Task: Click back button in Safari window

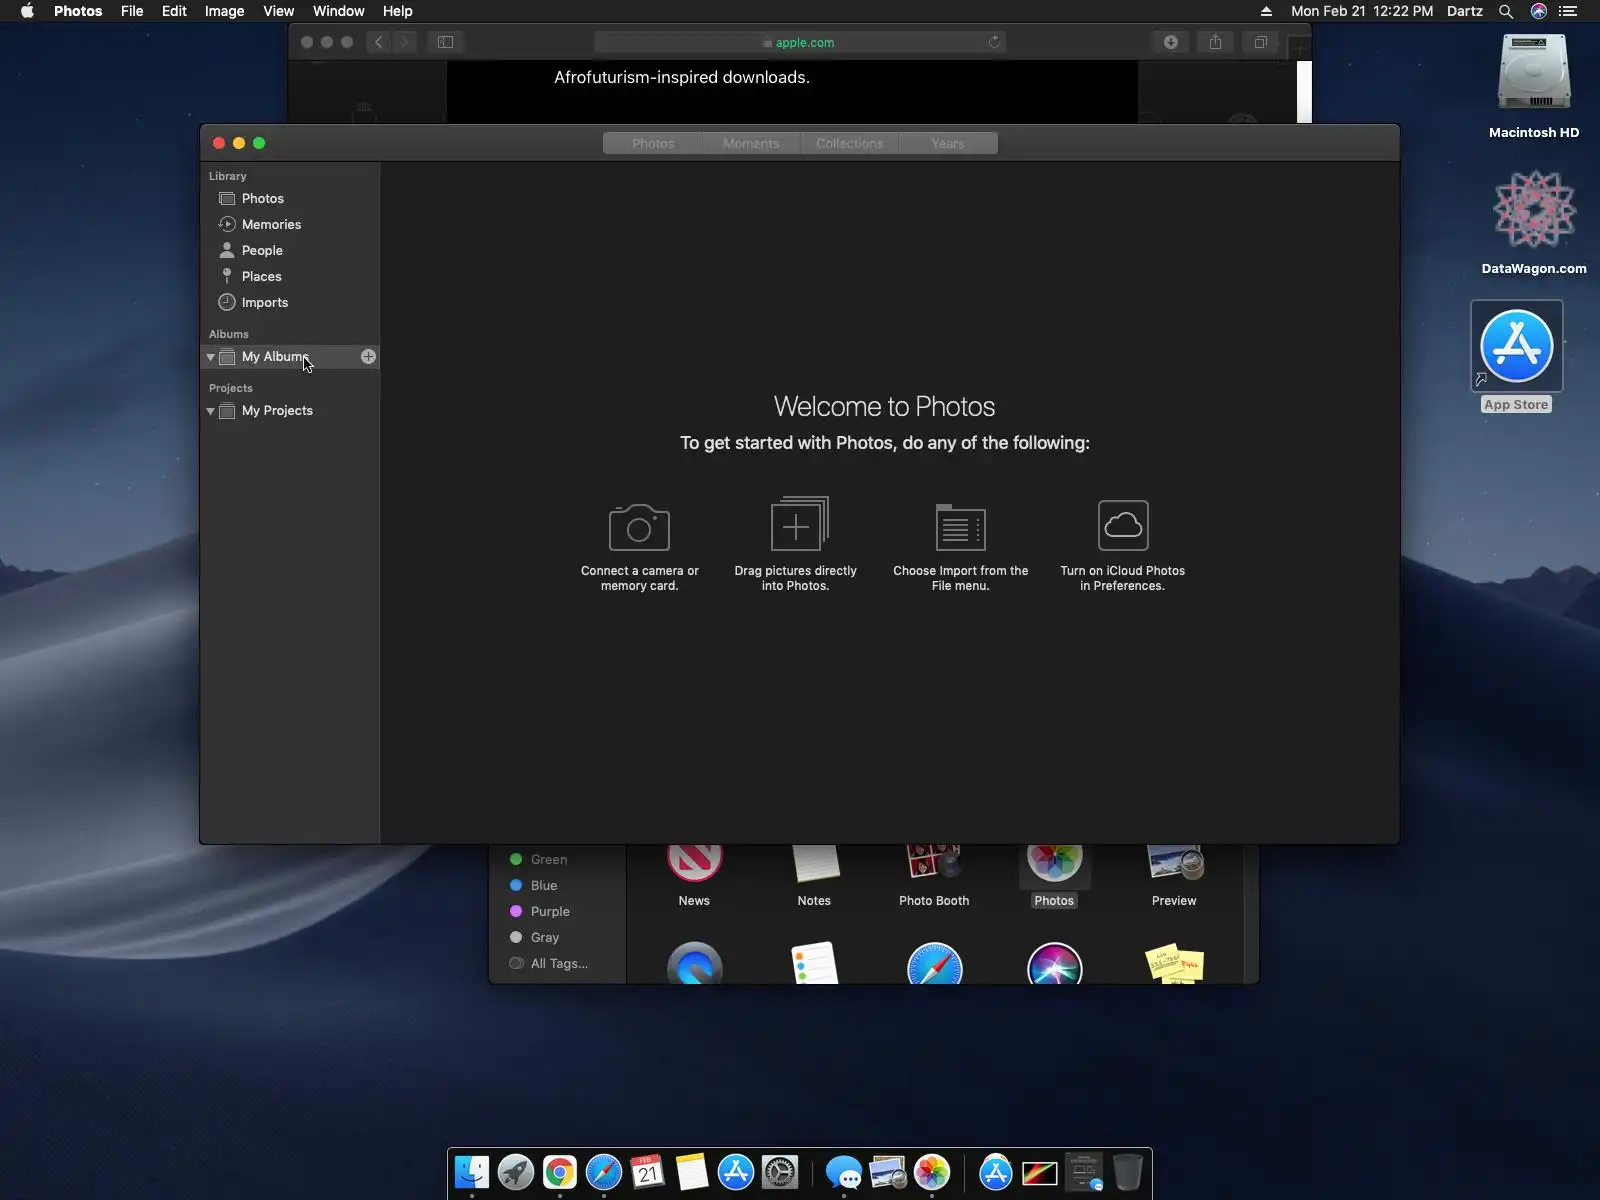Action: click(x=378, y=42)
